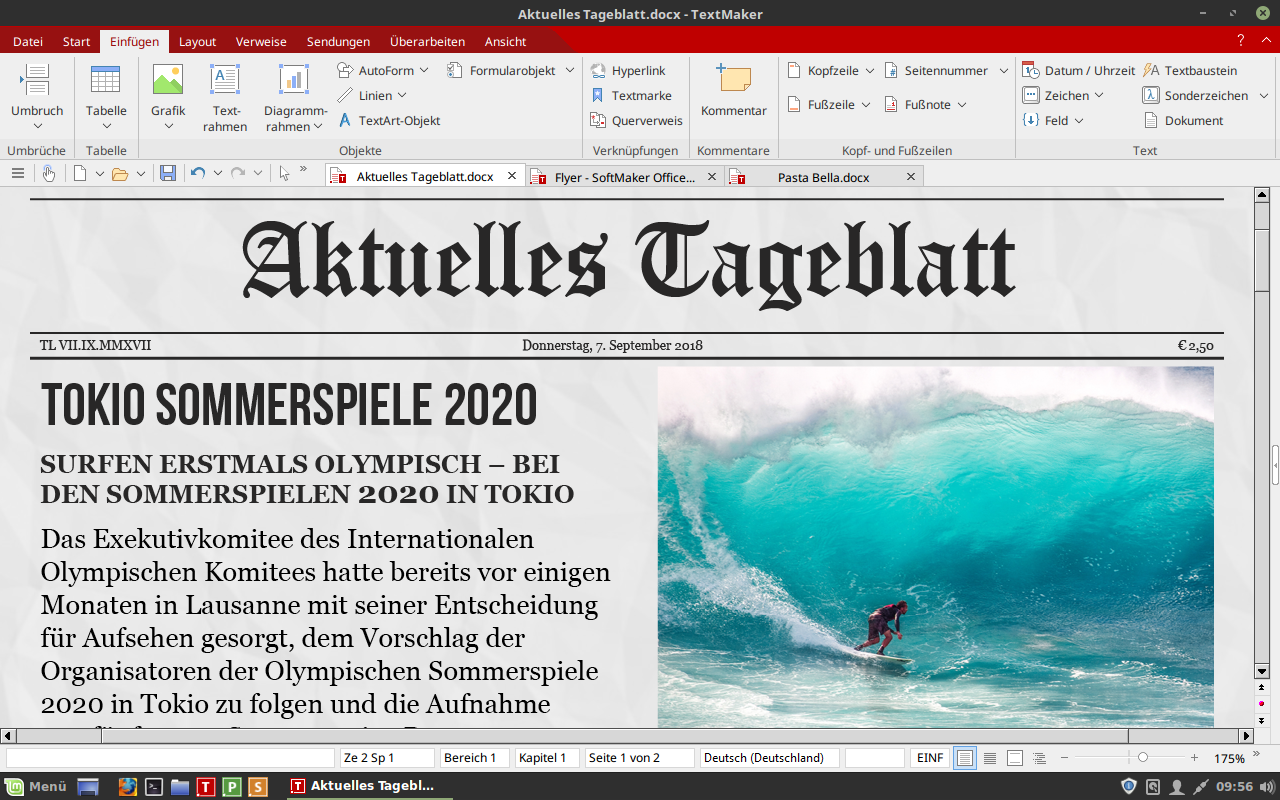Switch to continuous view in status bar
This screenshot has width=1280, height=800.
click(990, 758)
